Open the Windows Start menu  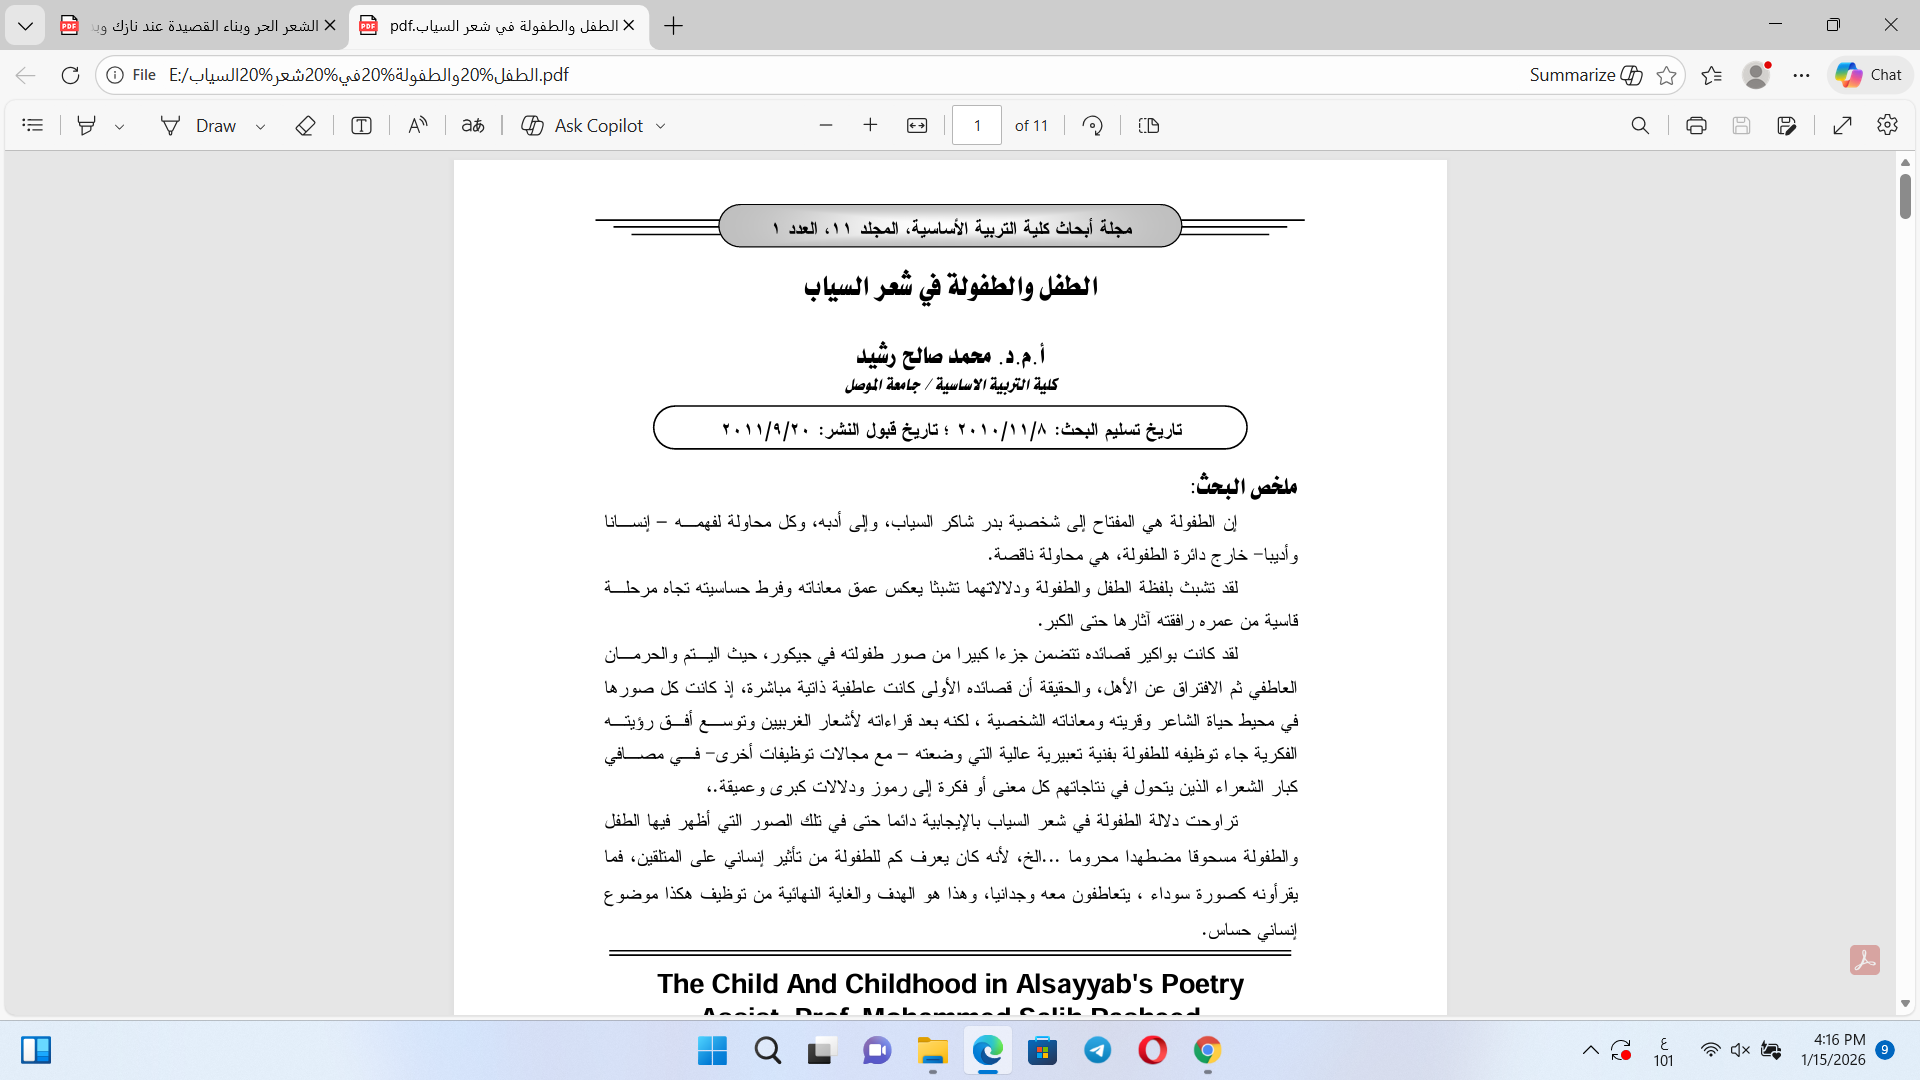[x=713, y=1051]
